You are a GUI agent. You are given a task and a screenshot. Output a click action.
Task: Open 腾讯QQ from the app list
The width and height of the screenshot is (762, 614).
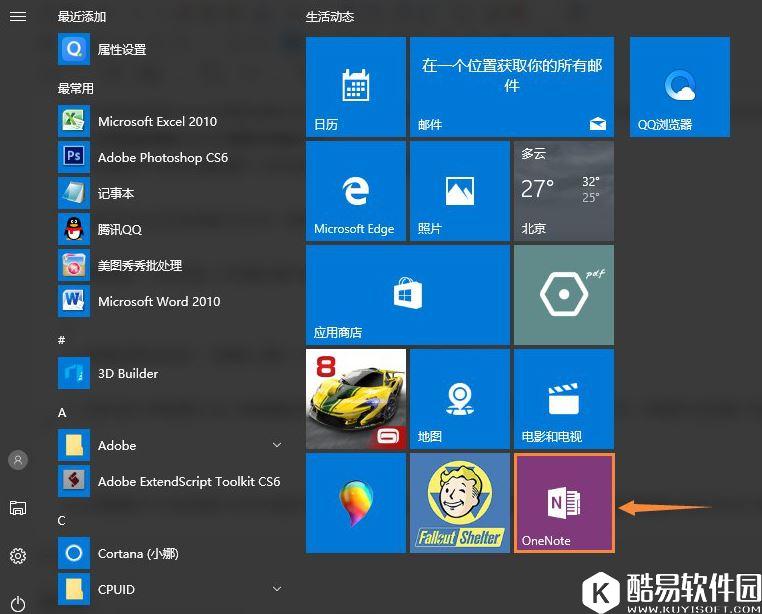[170, 229]
